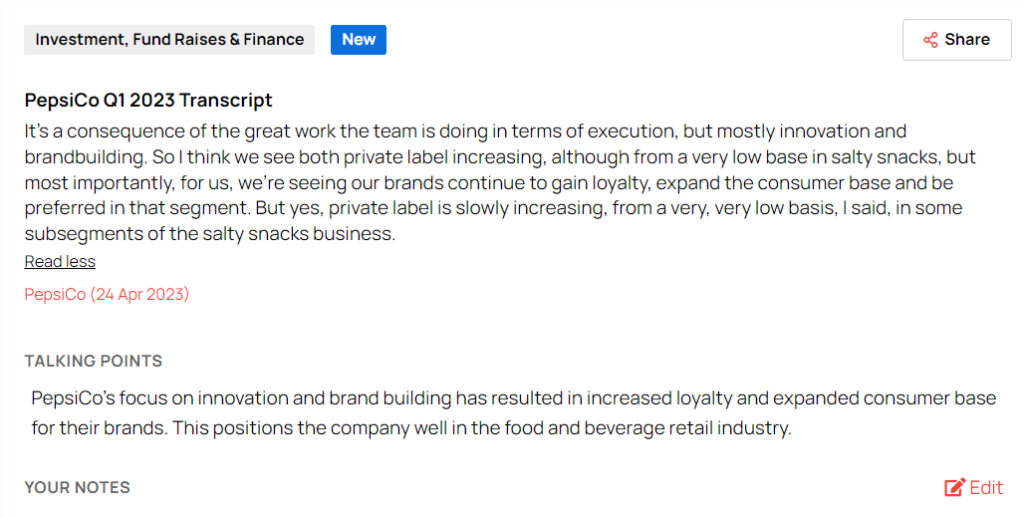Click the YOUR NOTES section heading

click(77, 488)
